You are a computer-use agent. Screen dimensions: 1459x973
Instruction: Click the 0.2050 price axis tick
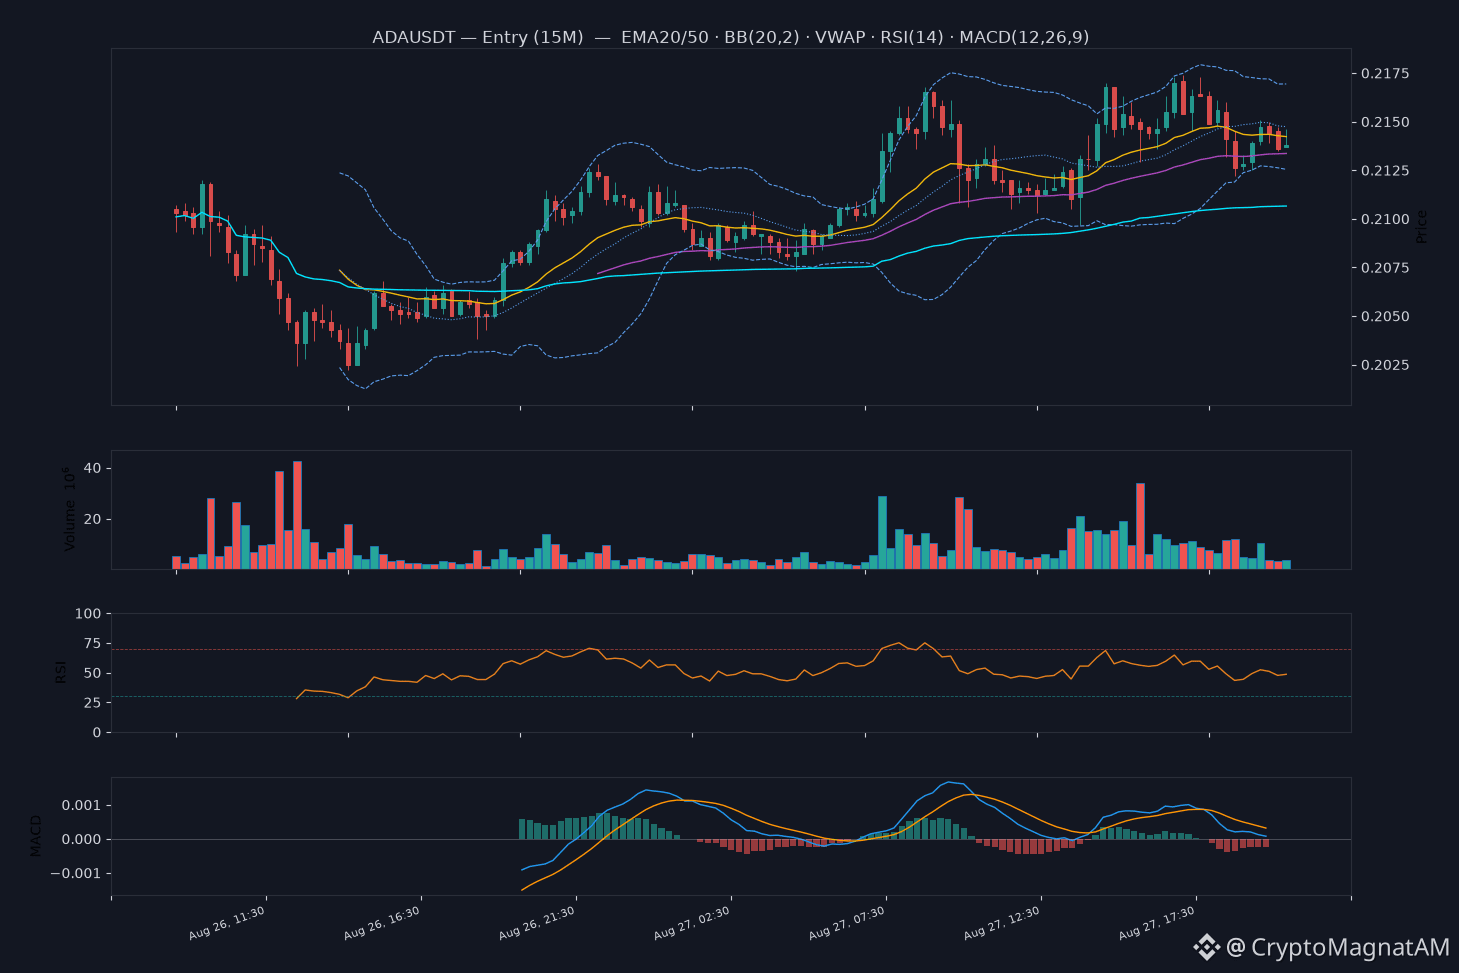pos(1385,316)
